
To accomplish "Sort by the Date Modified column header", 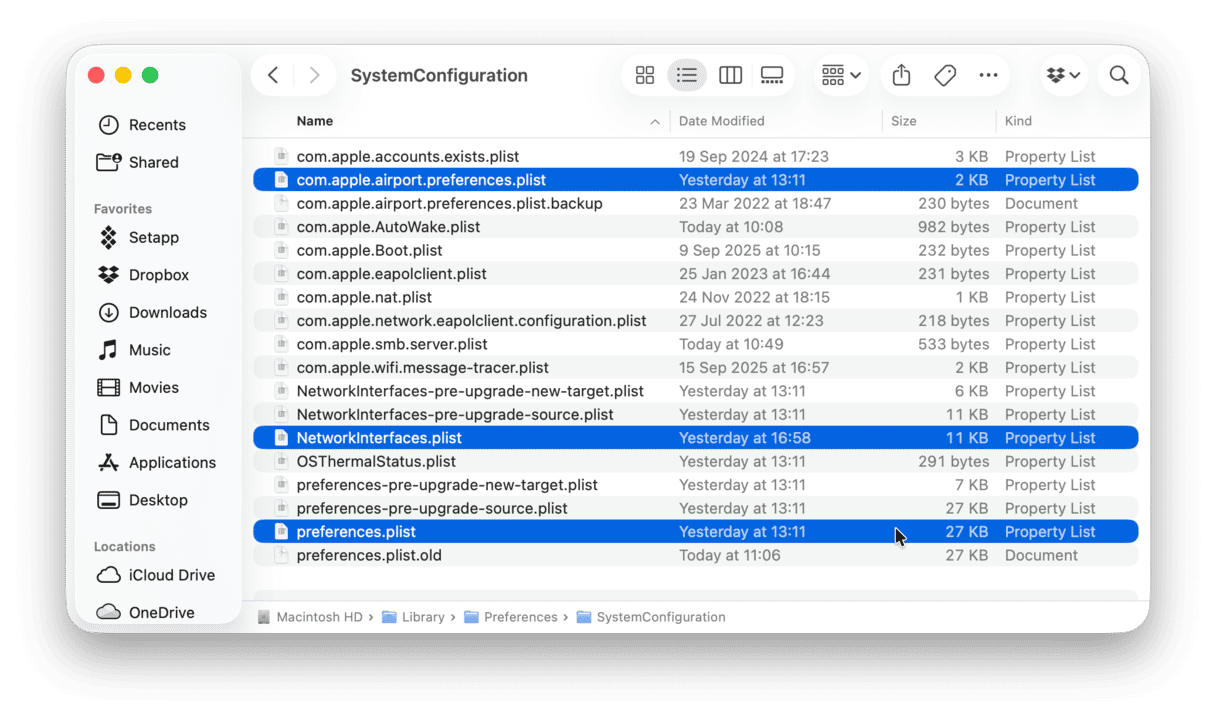I will (721, 121).
